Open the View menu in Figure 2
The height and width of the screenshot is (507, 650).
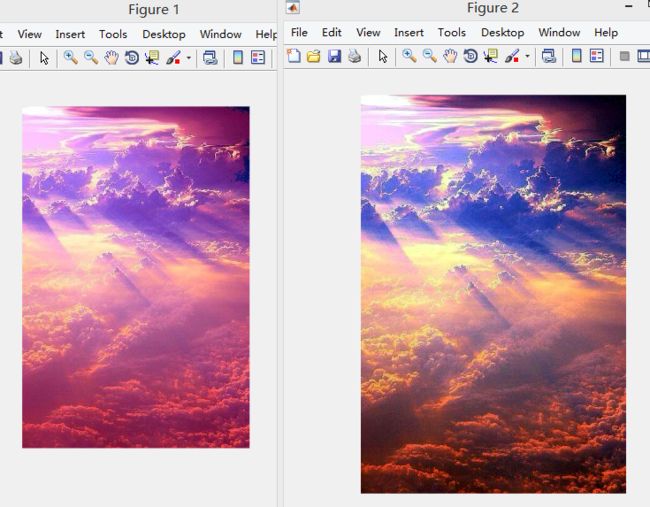tap(368, 32)
